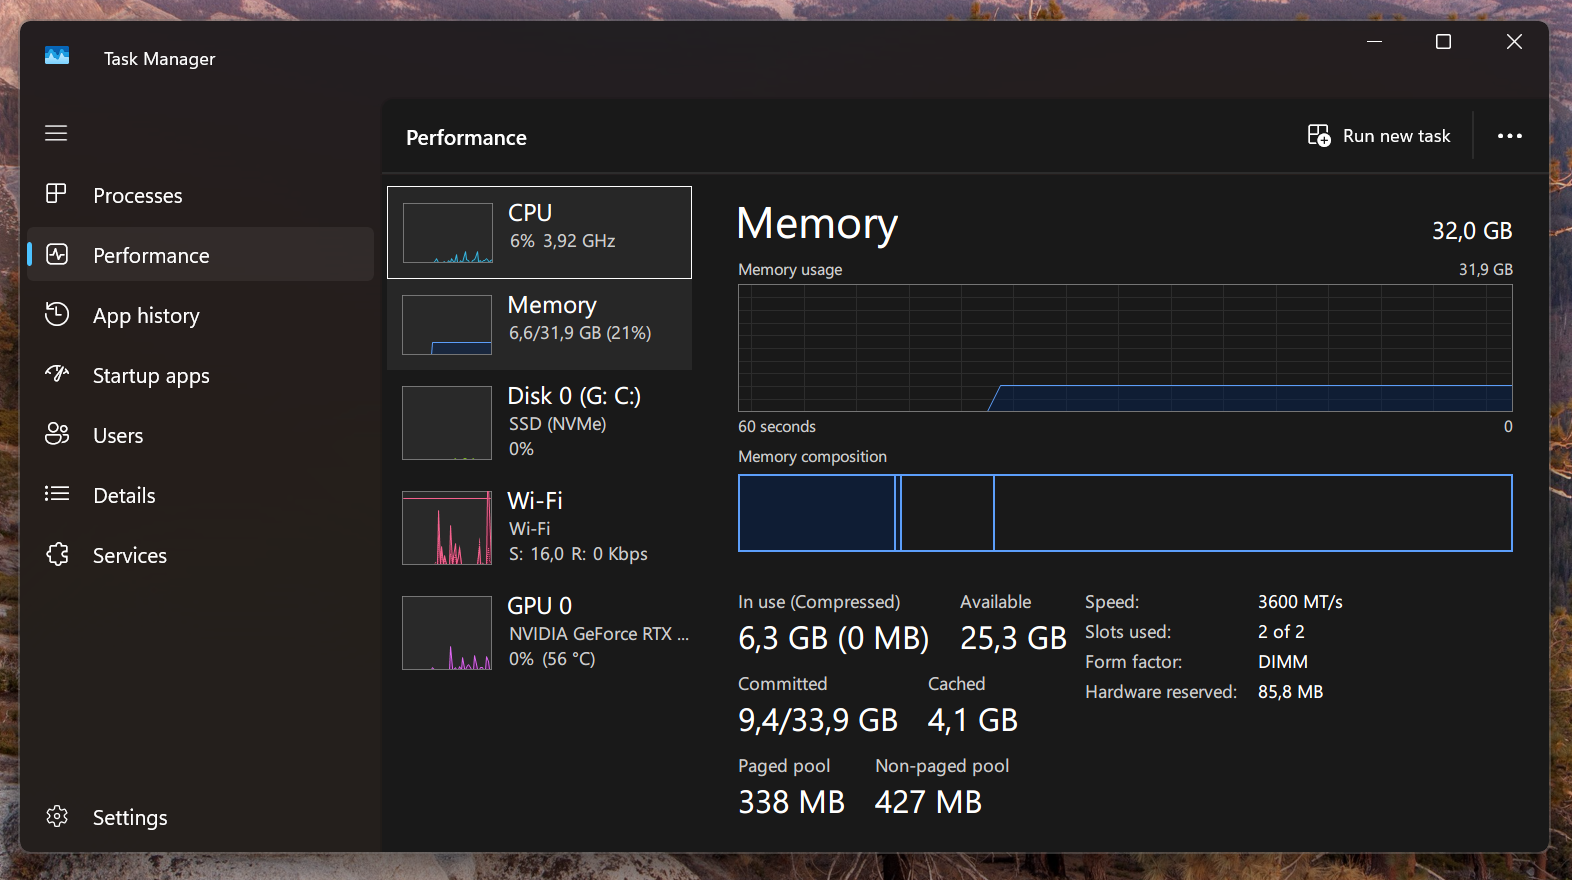The height and width of the screenshot is (880, 1572).
Task: Click the Startup apps gauge icon
Action: click(x=57, y=374)
